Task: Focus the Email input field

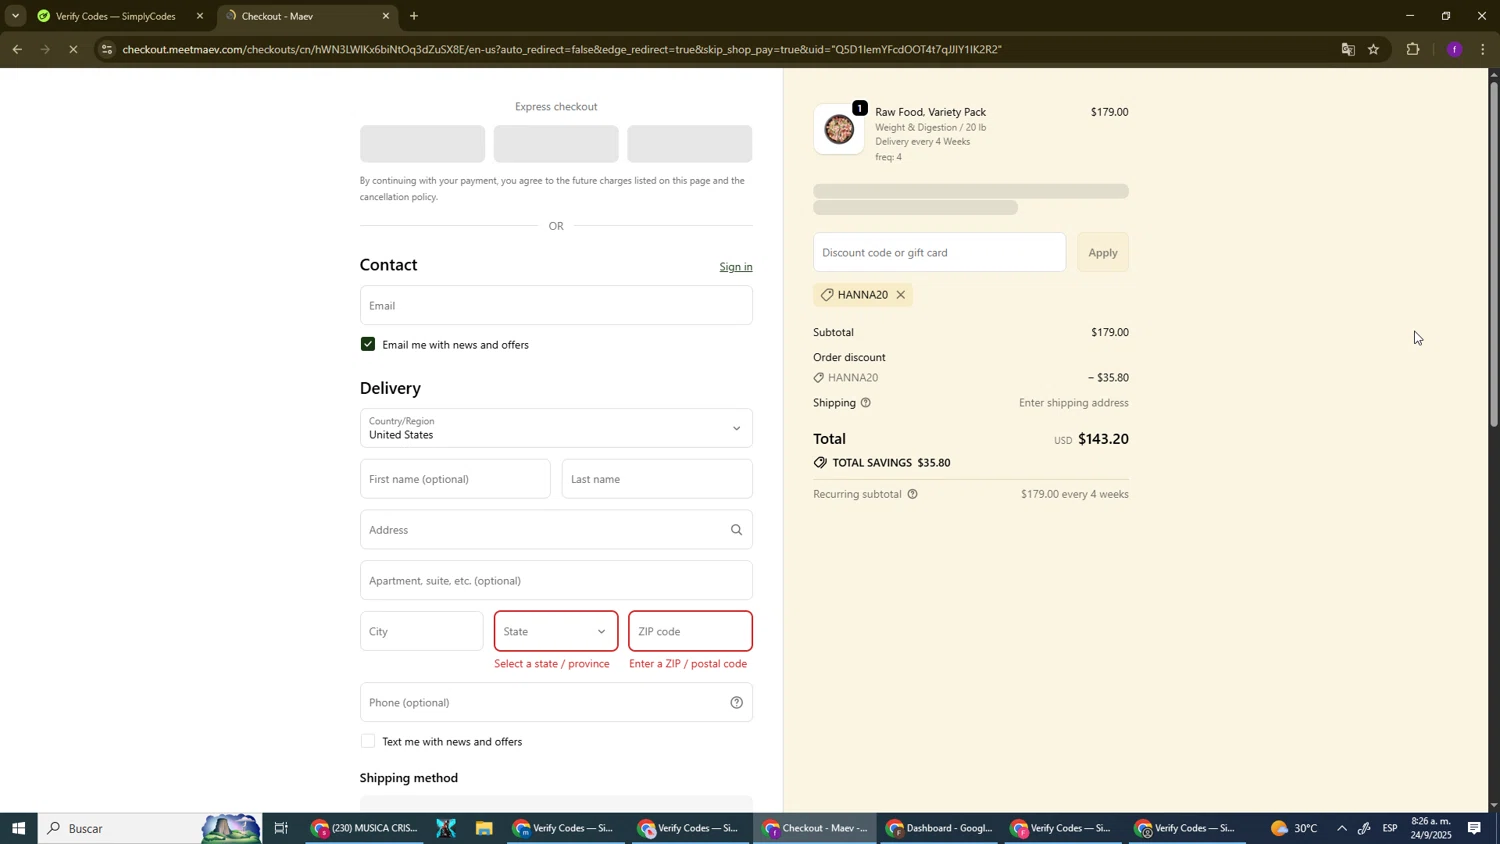Action: click(x=556, y=305)
